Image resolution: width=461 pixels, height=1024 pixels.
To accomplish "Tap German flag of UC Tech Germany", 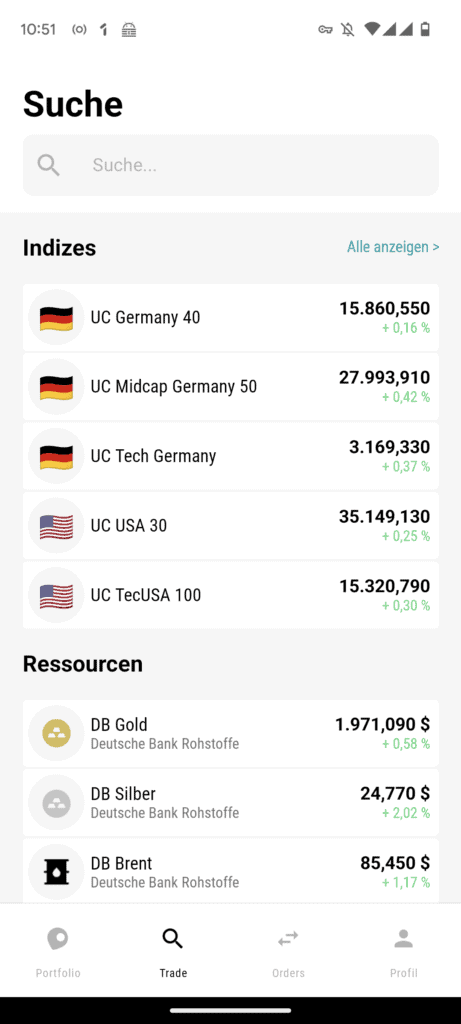I will (x=56, y=456).
